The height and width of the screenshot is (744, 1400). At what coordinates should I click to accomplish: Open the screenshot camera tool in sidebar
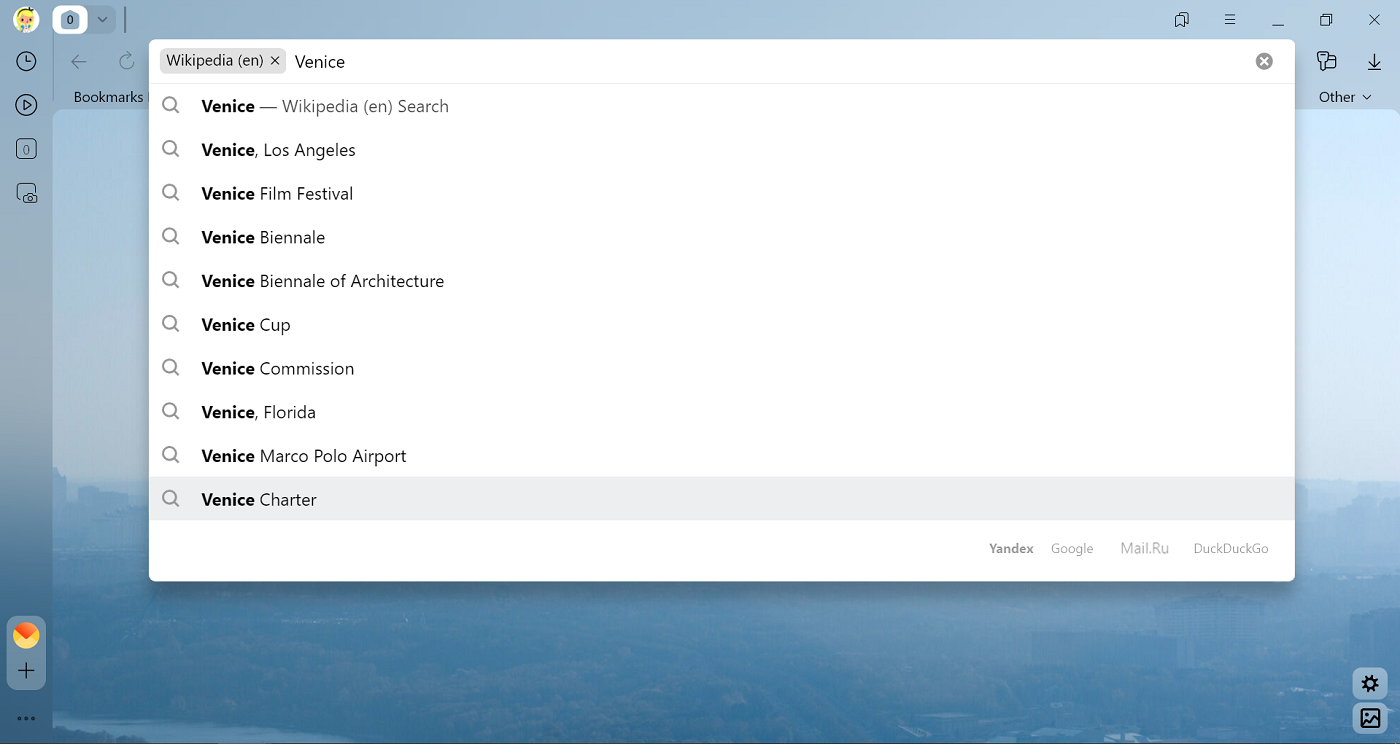(27, 194)
